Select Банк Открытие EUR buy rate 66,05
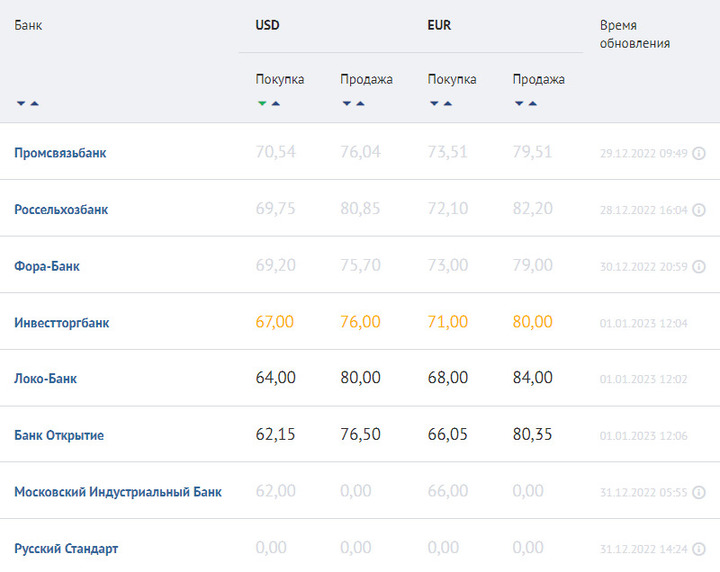 (448, 434)
